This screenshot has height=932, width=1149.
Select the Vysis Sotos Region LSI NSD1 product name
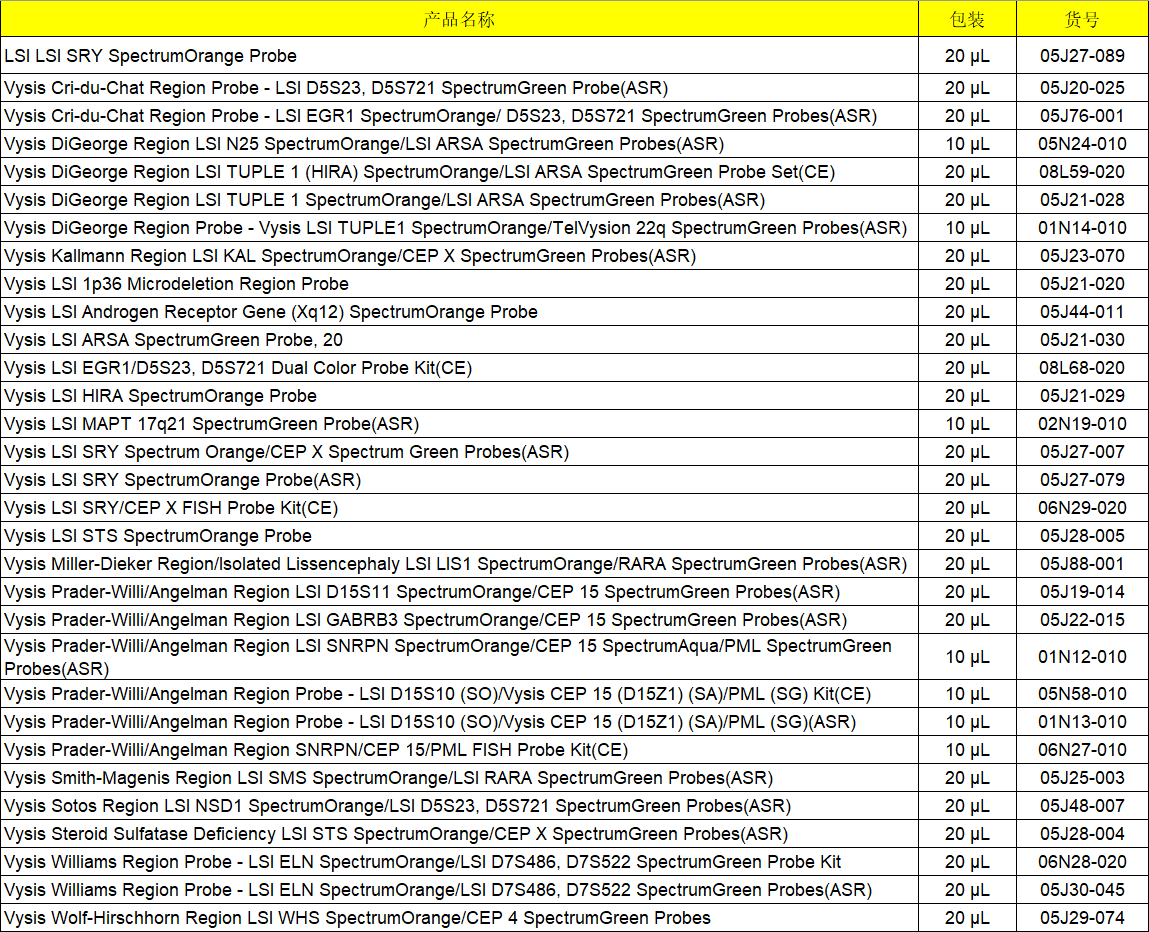coord(397,806)
